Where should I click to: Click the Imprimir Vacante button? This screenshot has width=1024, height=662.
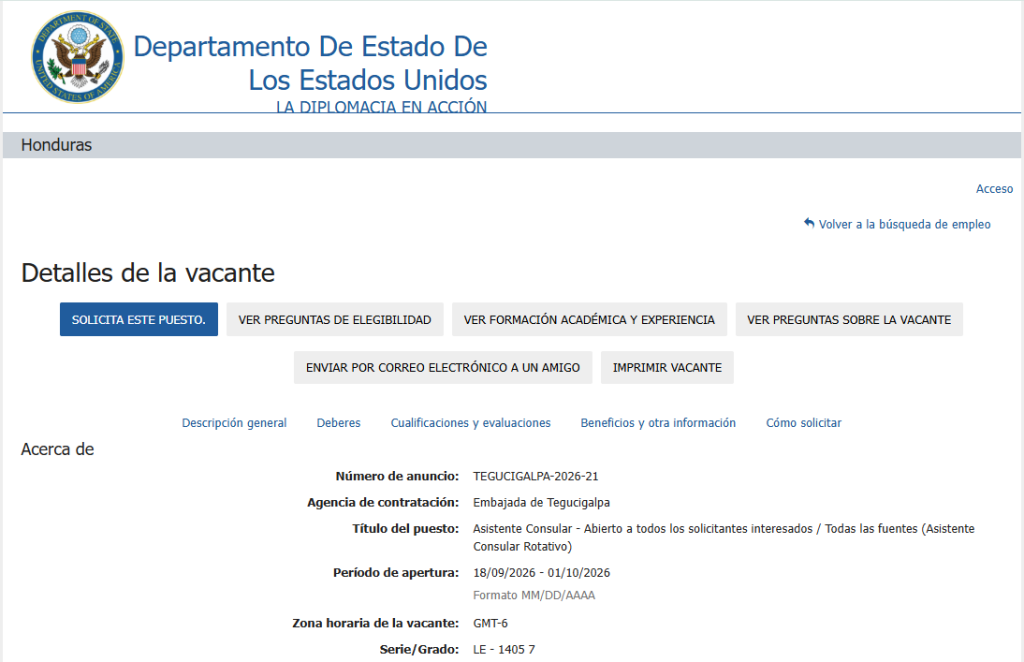(x=667, y=368)
